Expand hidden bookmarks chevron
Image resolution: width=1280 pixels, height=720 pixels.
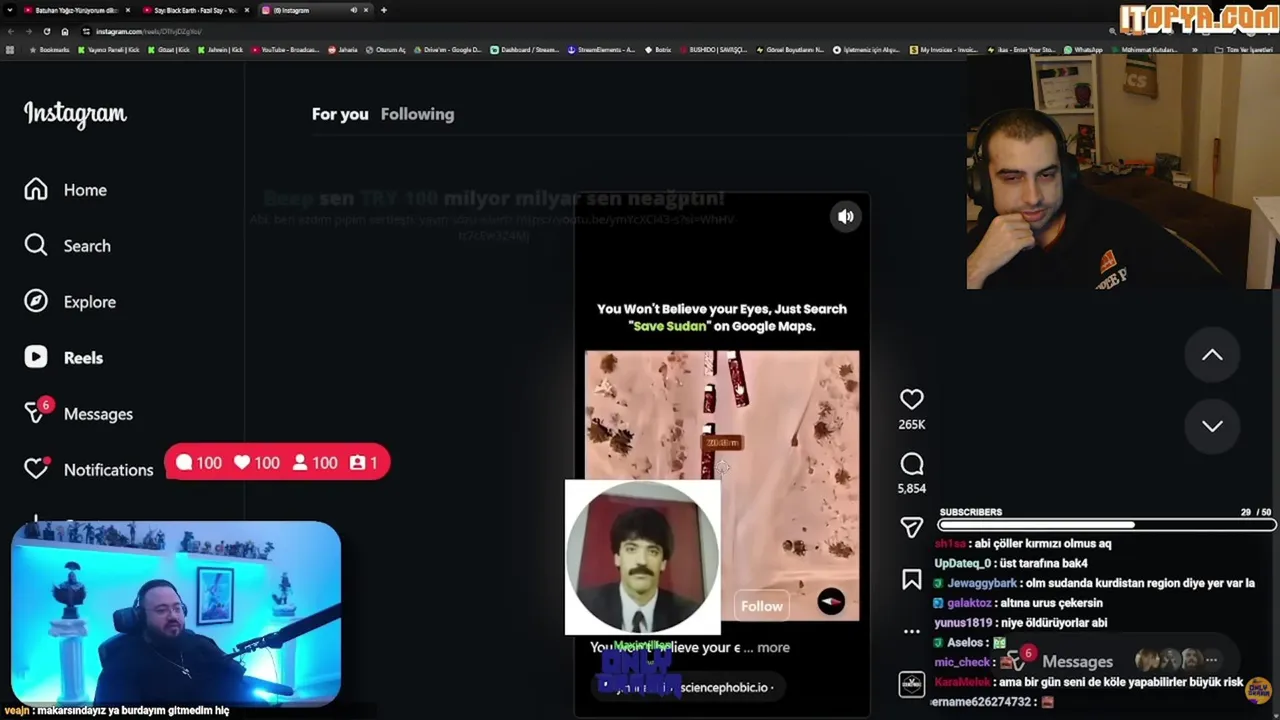[1195, 49]
